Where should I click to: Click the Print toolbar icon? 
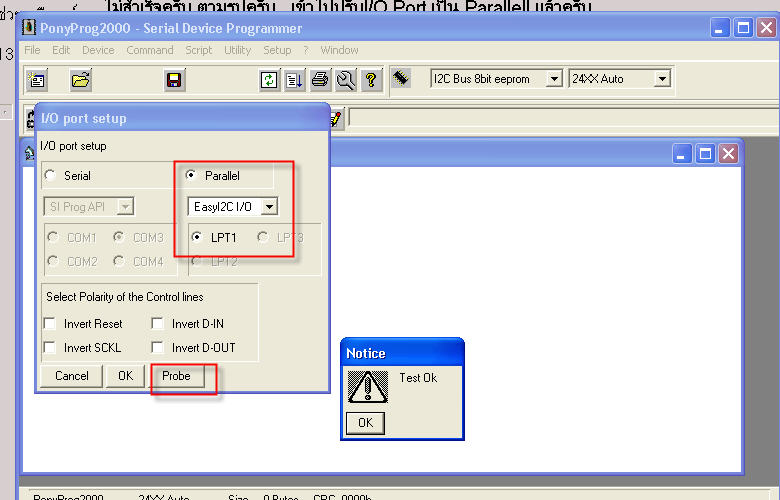[x=320, y=80]
